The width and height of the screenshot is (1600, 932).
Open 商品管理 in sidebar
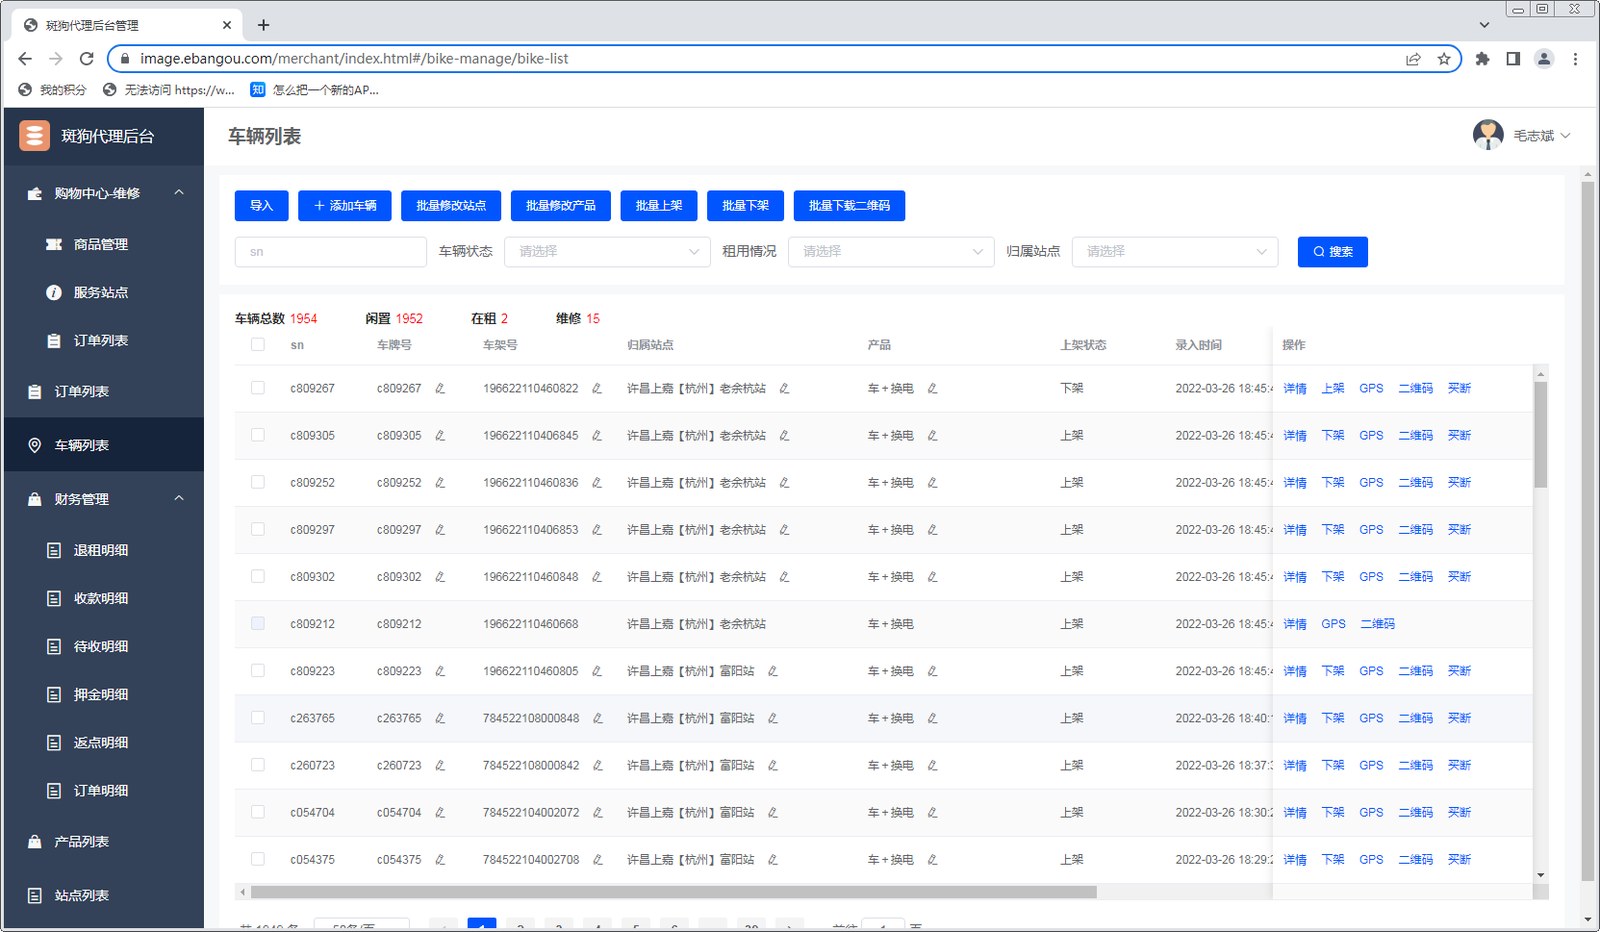tap(100, 244)
